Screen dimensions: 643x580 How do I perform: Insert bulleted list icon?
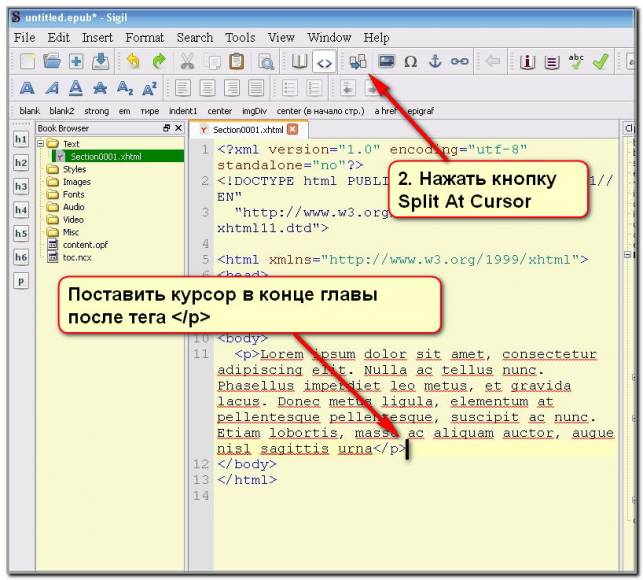coord(290,88)
